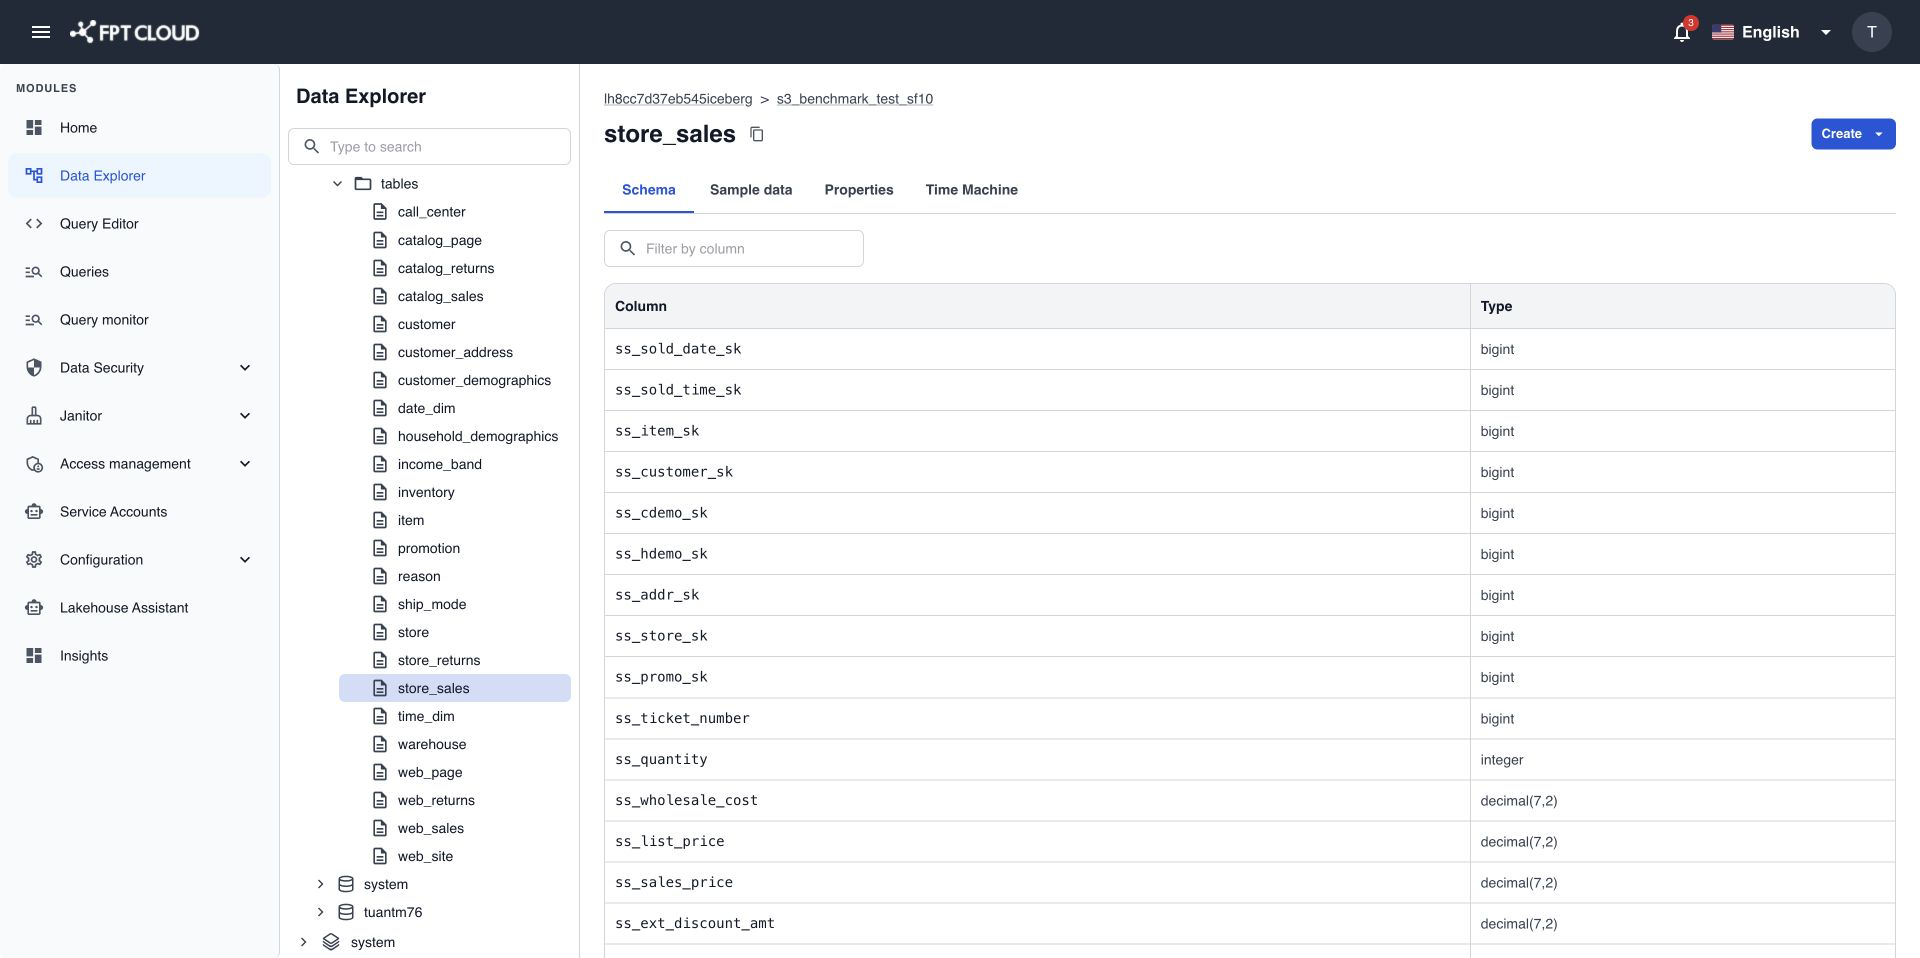Click the Service Accounts robot icon
The image size is (1920, 958).
click(34, 512)
